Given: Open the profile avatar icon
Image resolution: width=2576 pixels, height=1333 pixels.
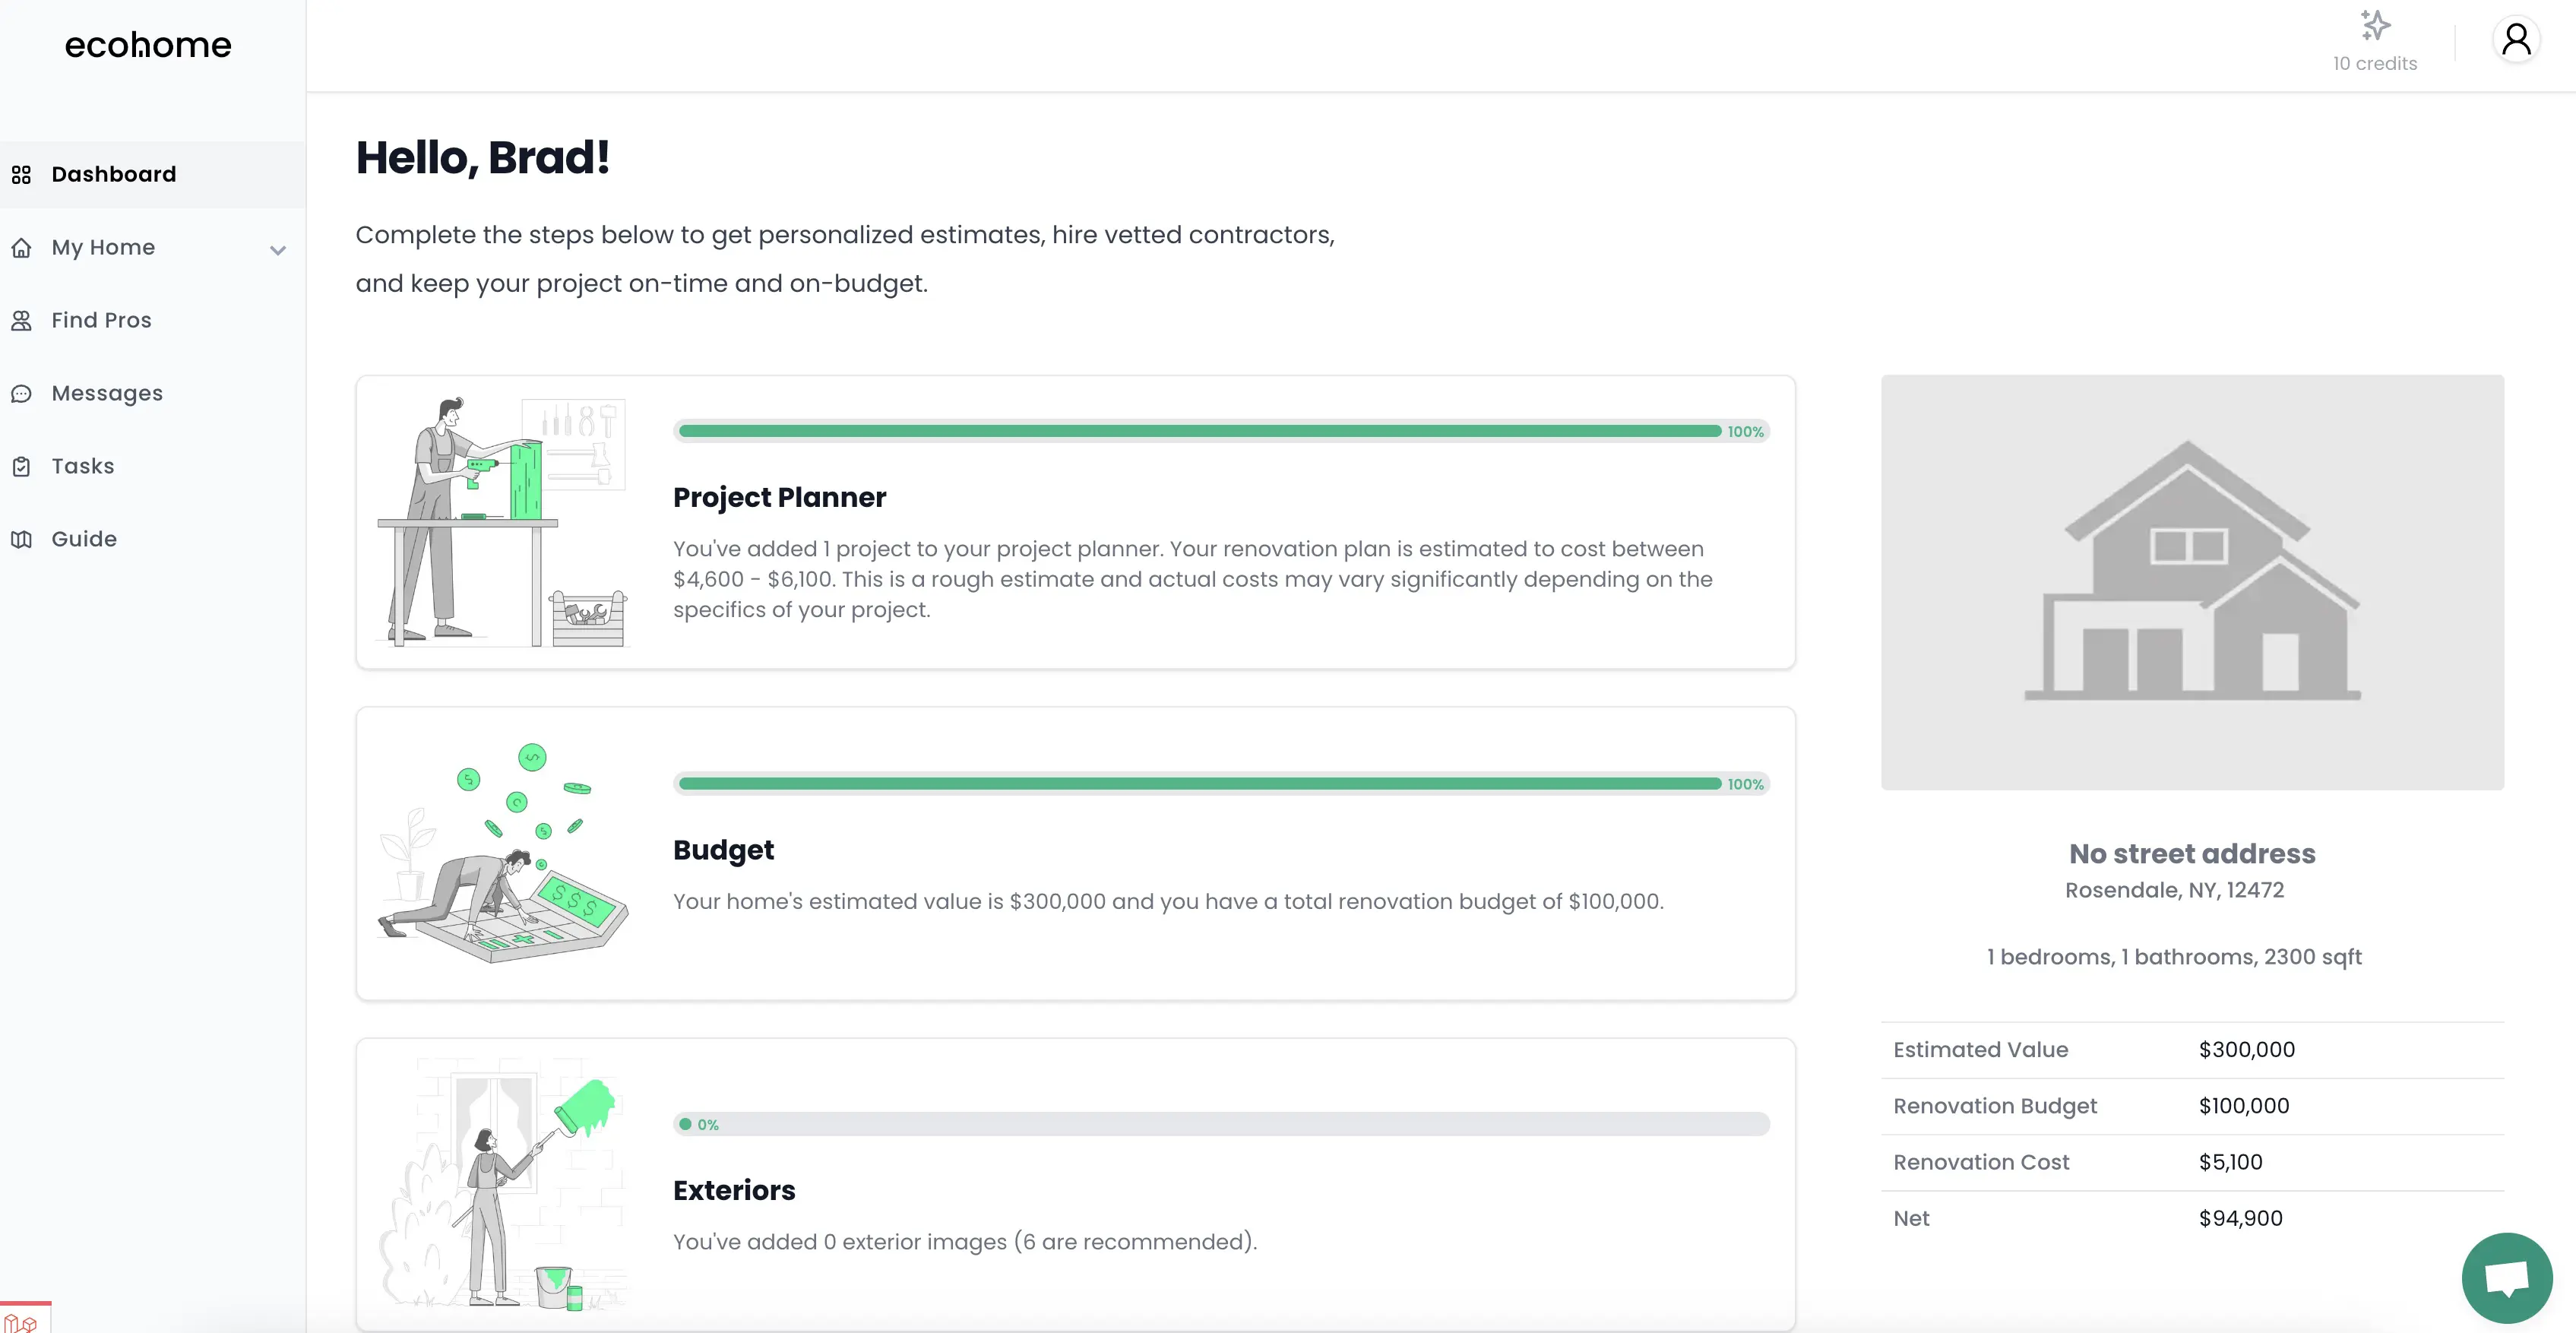Looking at the screenshot, I should click(x=2517, y=39).
